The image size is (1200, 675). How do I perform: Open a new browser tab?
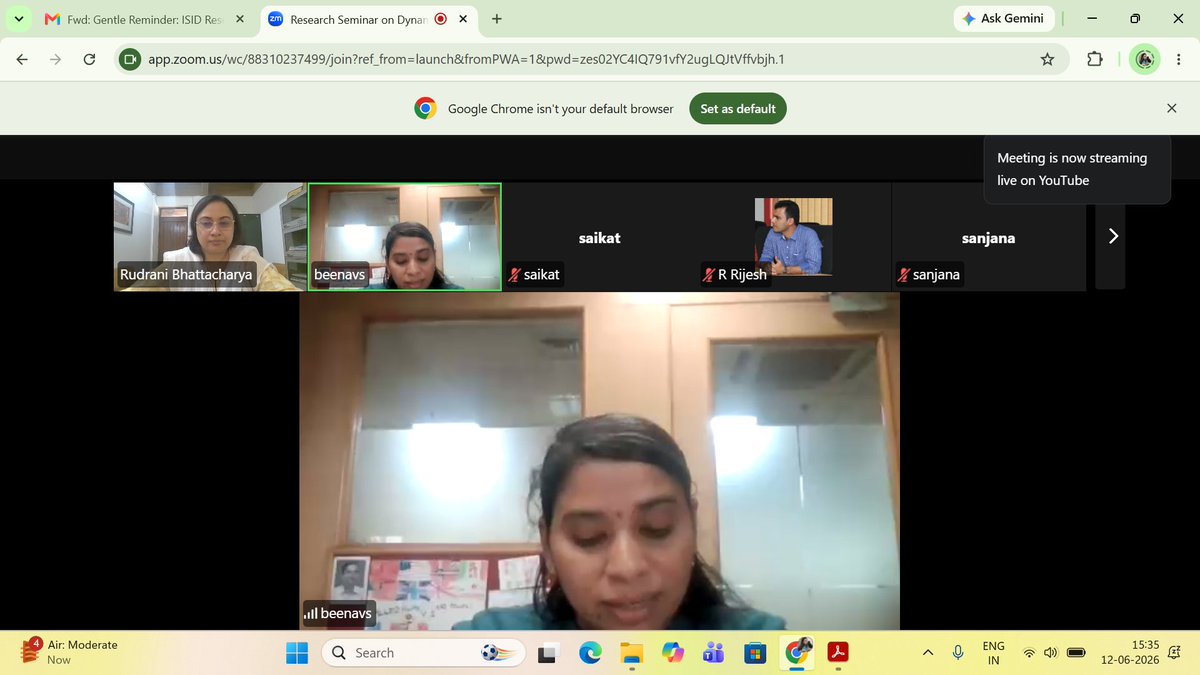[x=497, y=18]
